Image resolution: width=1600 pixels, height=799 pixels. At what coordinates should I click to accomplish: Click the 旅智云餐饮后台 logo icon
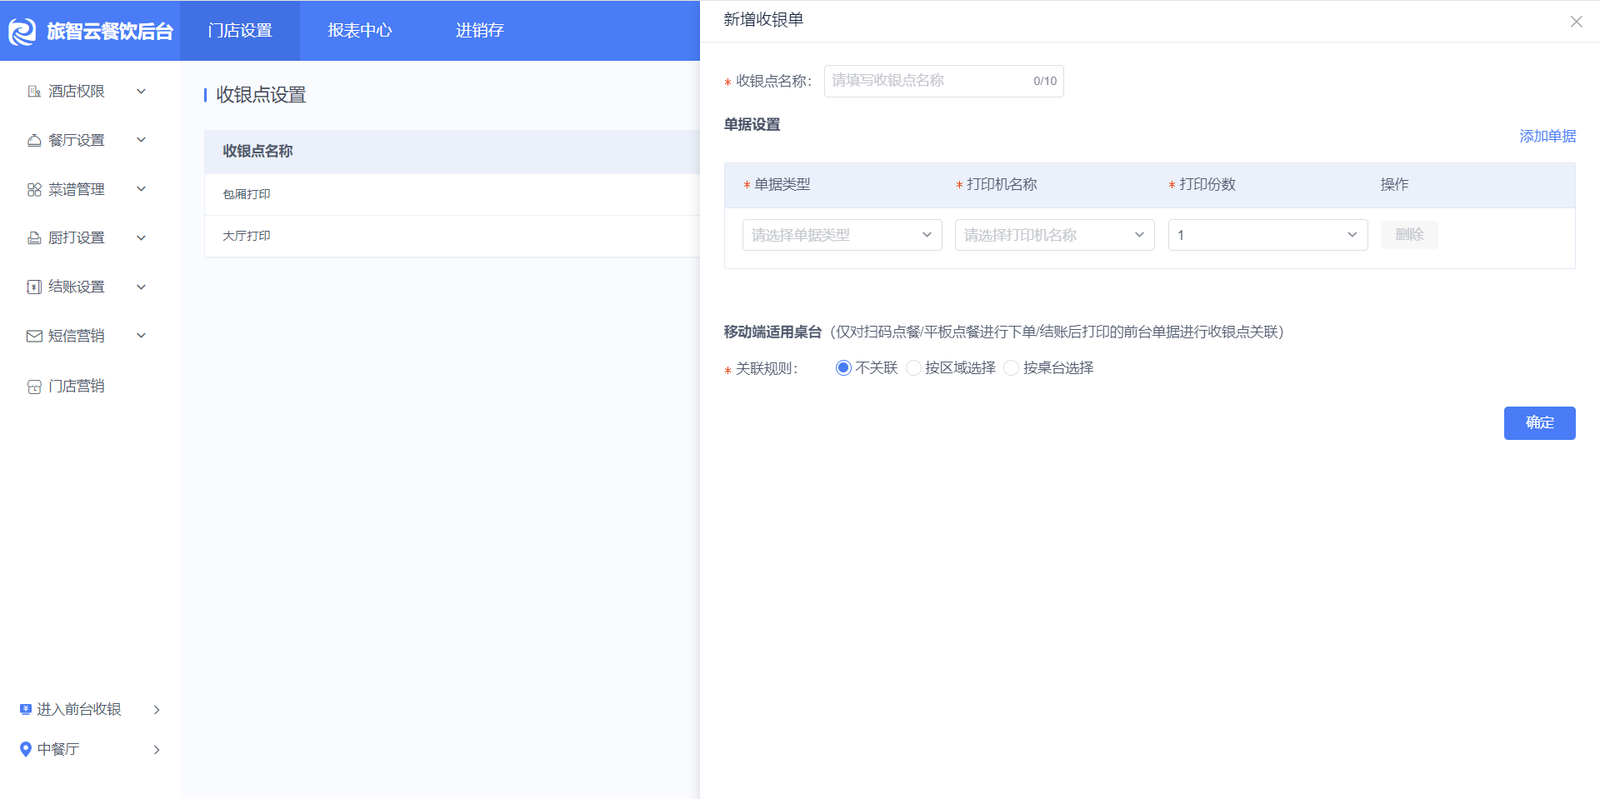click(x=22, y=31)
